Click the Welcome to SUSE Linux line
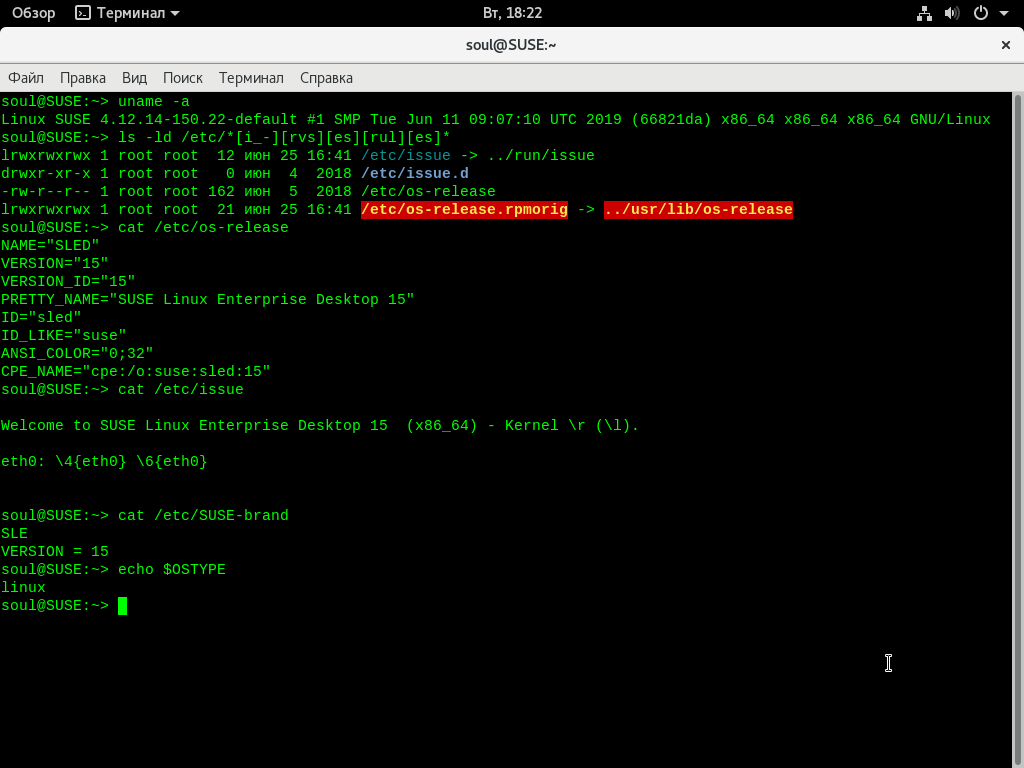 [x=320, y=426]
